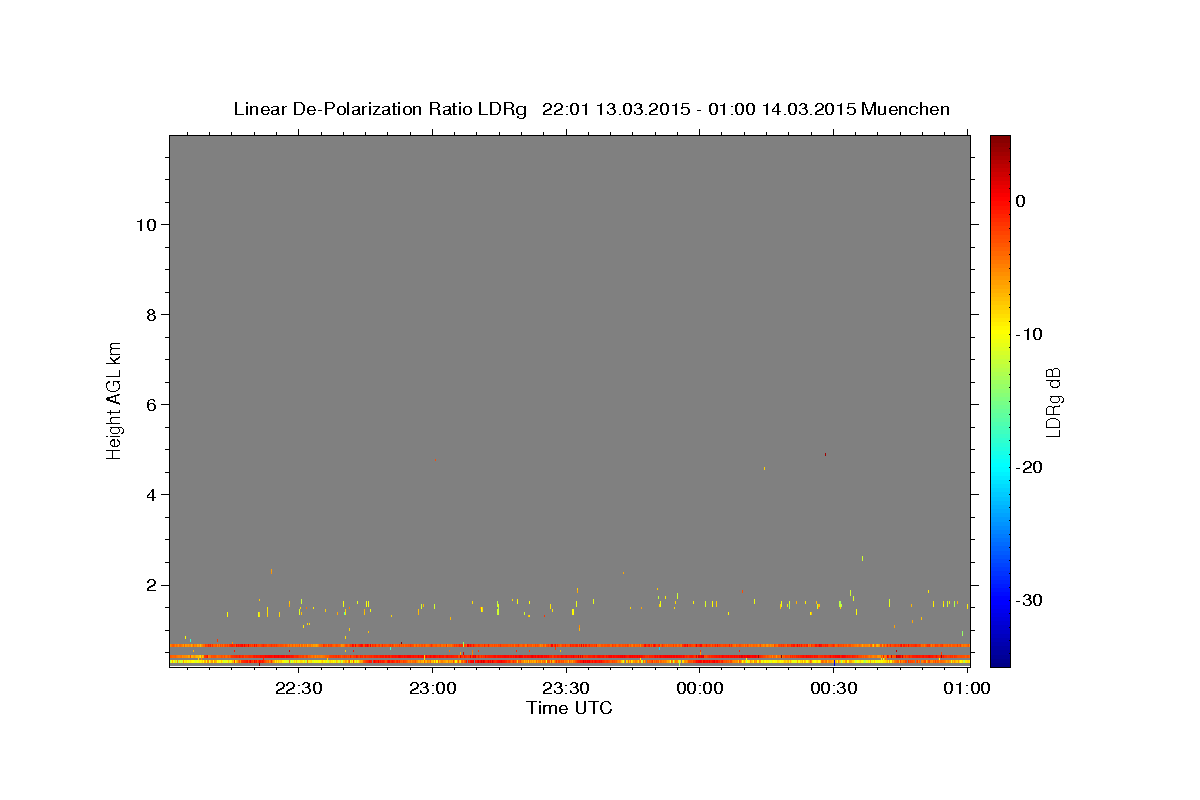The height and width of the screenshot is (800, 1200).
Task: Click the dark blue bottom of the colorbar
Action: click(x=1000, y=659)
